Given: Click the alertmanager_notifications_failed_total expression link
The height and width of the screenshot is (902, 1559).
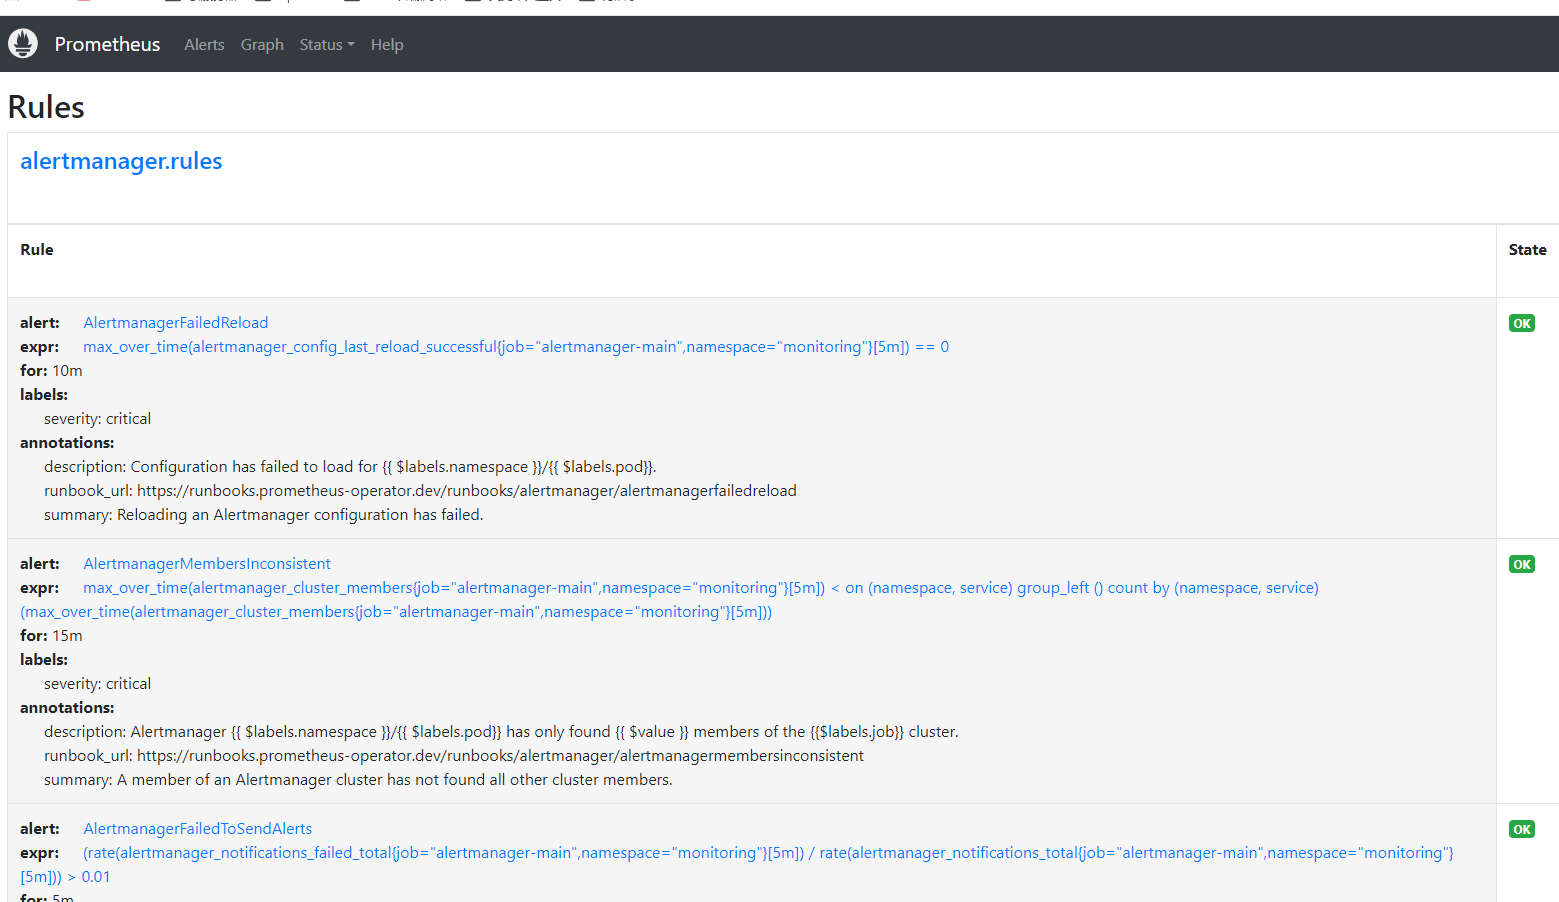Looking at the screenshot, I should (x=737, y=865).
